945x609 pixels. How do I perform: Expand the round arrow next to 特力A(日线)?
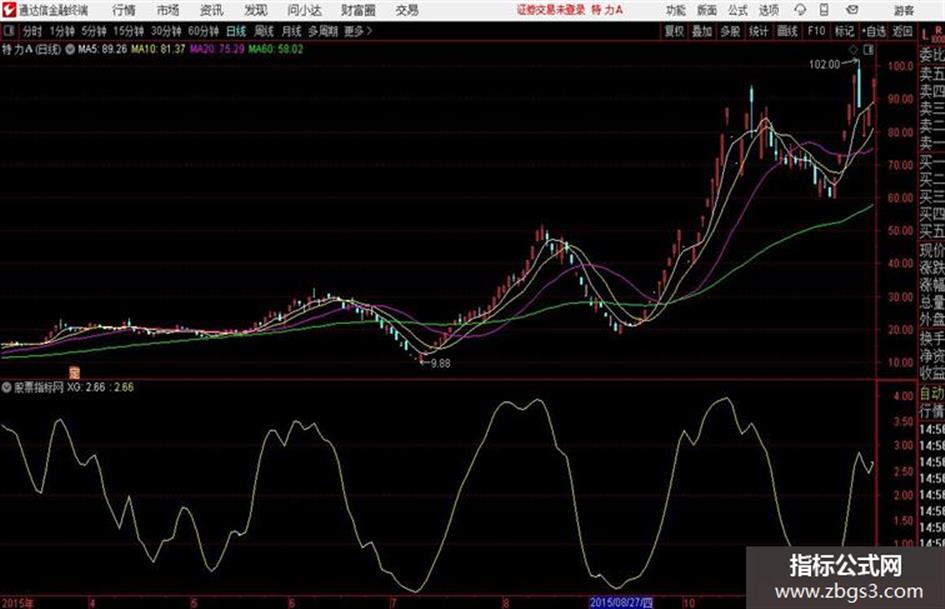[70, 49]
